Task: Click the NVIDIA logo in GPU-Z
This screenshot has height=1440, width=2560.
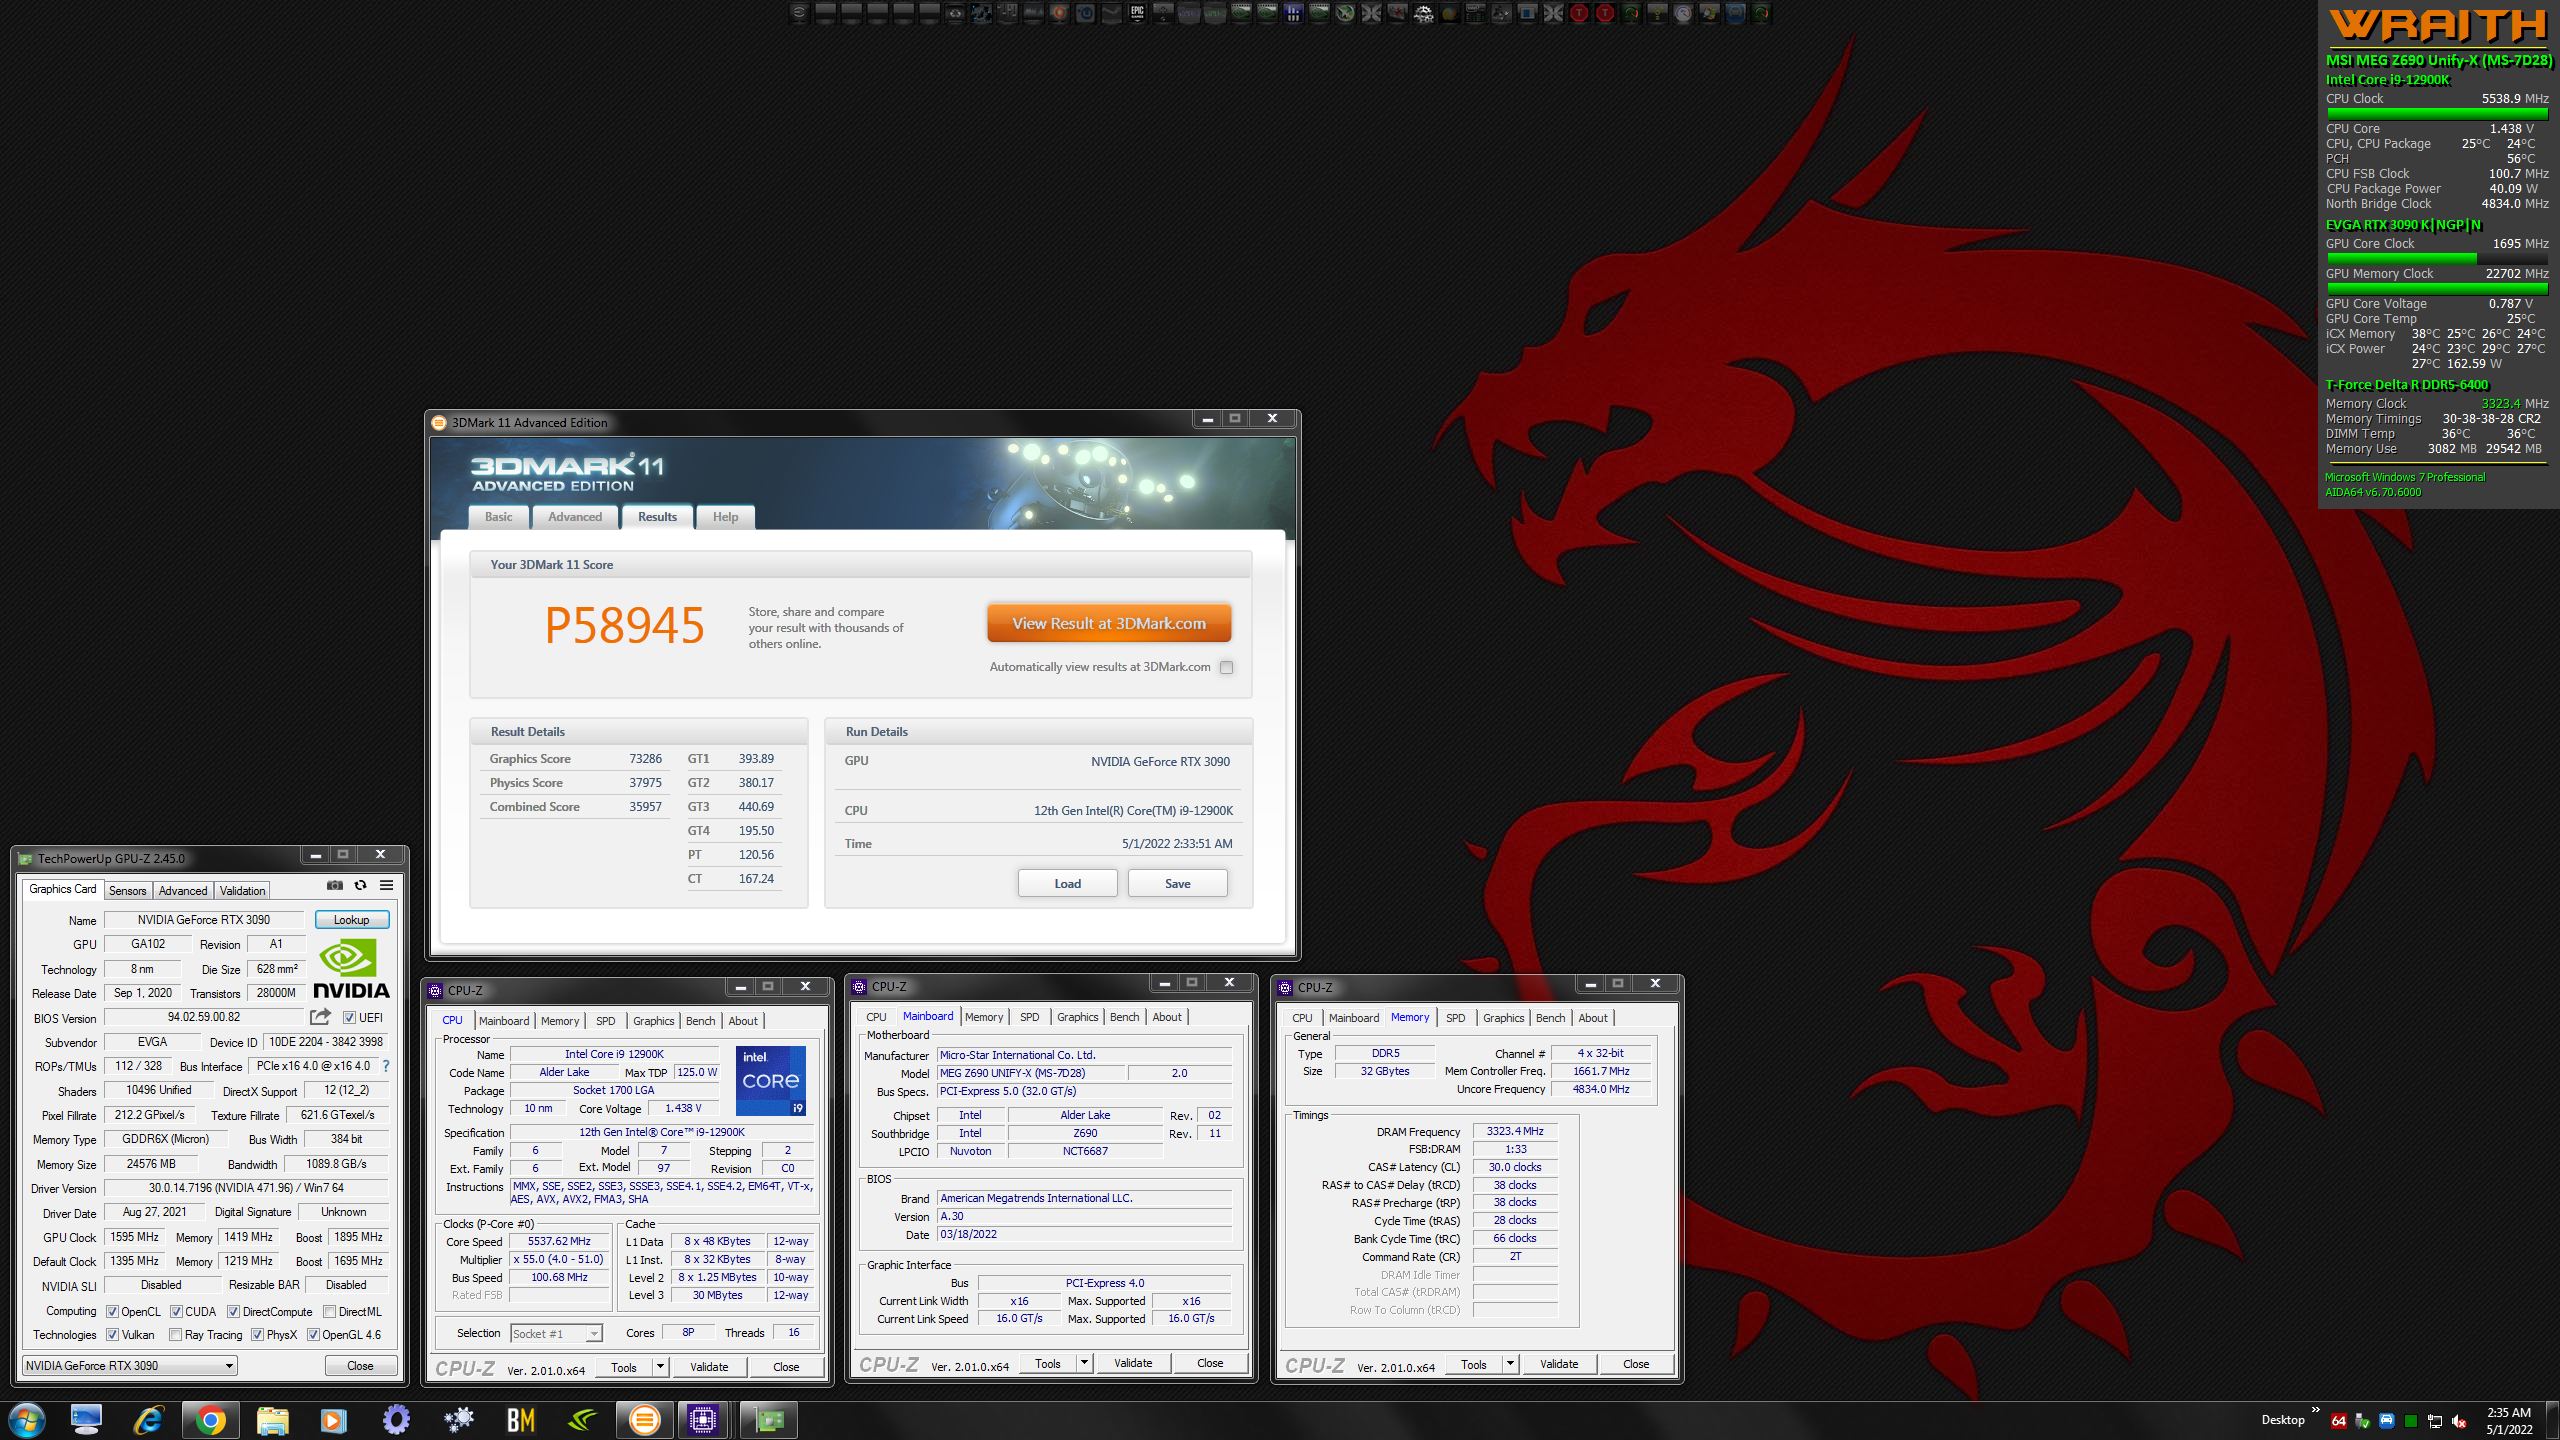Action: [x=351, y=969]
